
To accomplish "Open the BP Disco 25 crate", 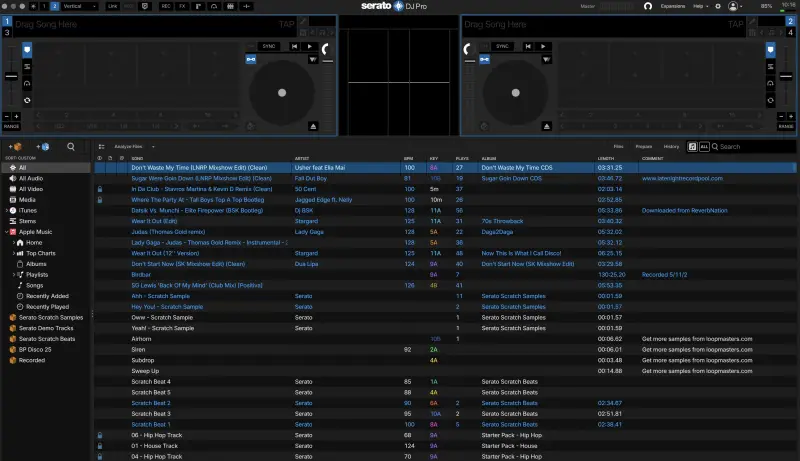I will [35, 350].
